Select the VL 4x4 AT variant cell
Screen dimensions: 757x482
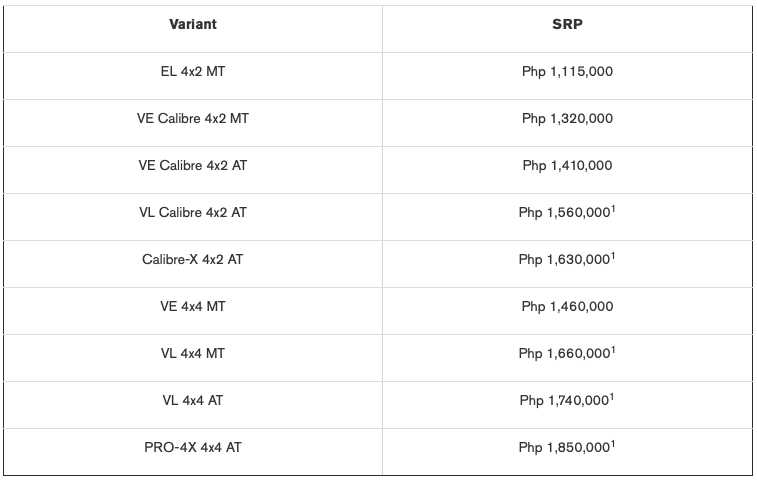click(x=193, y=400)
